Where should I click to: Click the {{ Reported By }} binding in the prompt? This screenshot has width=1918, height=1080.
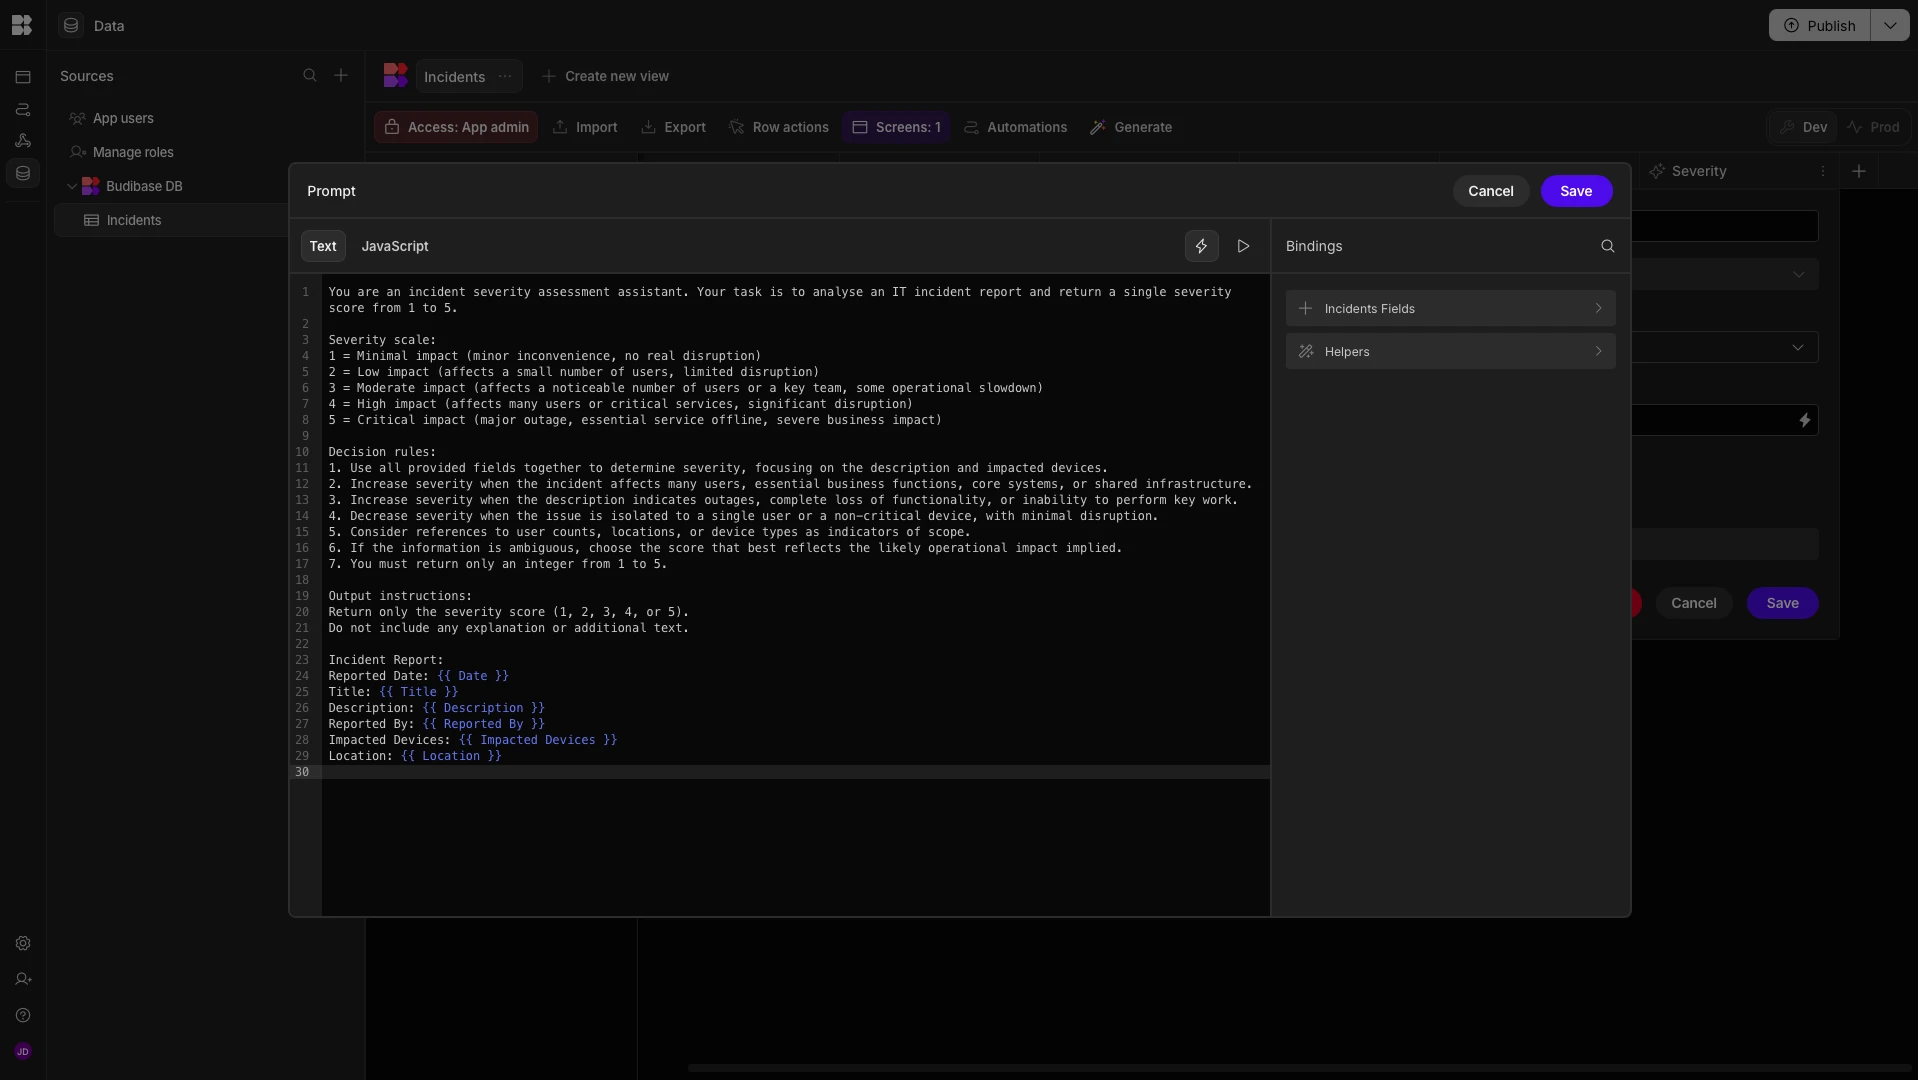tap(483, 724)
